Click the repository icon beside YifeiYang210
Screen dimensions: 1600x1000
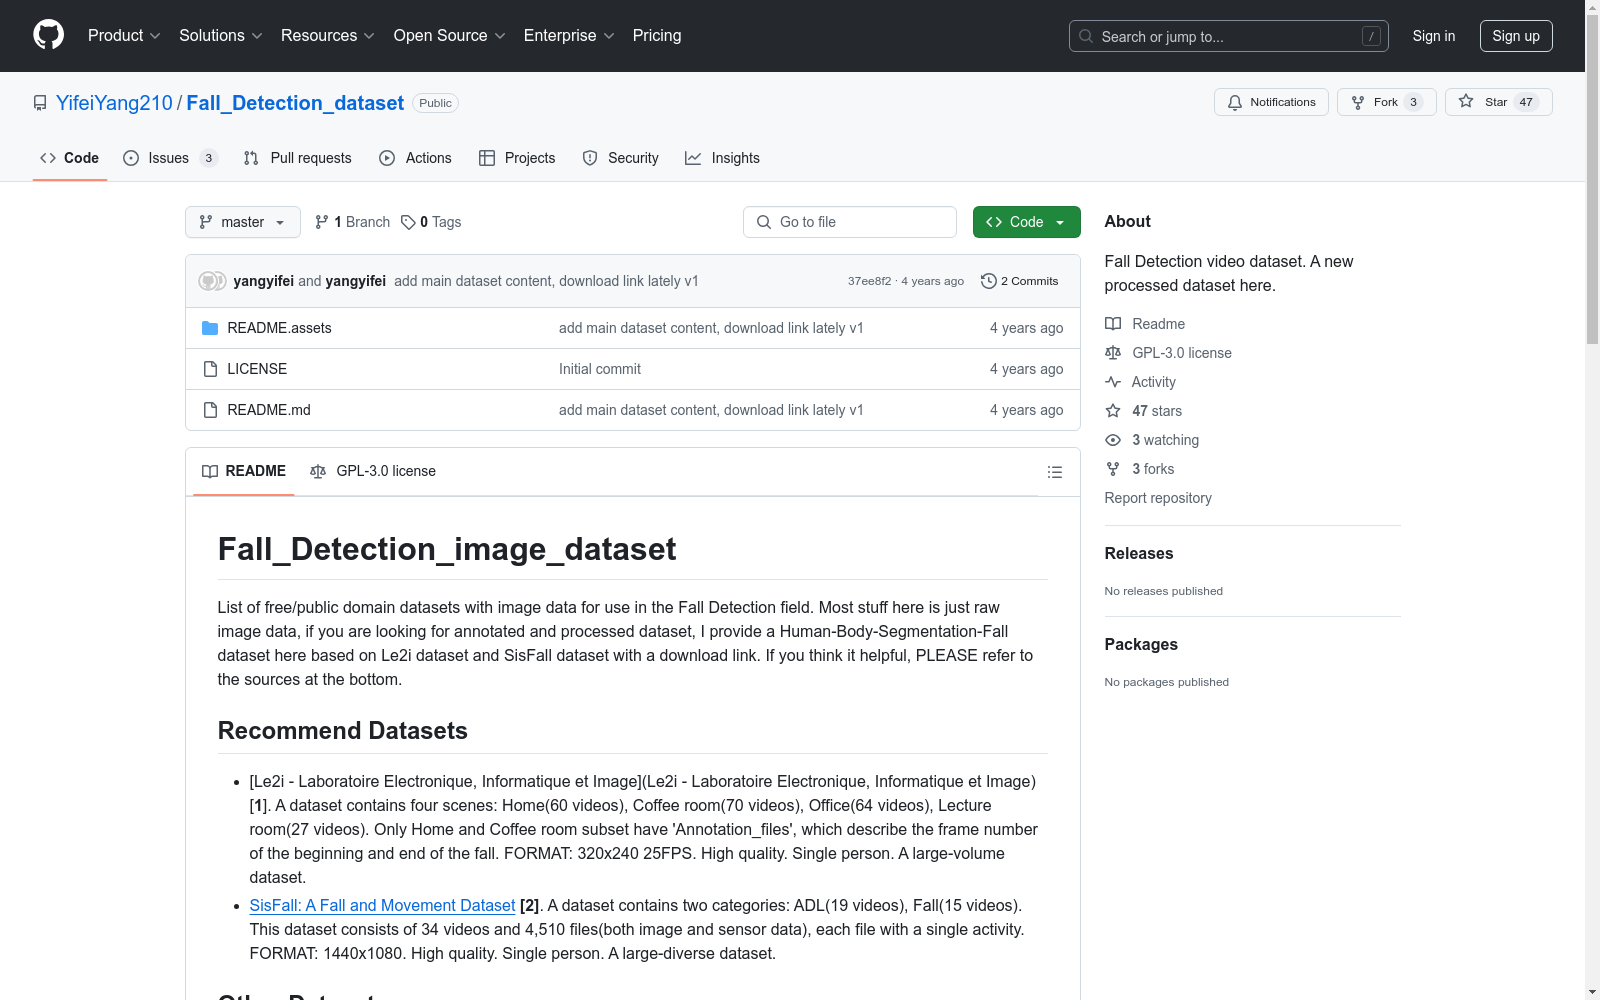(40, 103)
